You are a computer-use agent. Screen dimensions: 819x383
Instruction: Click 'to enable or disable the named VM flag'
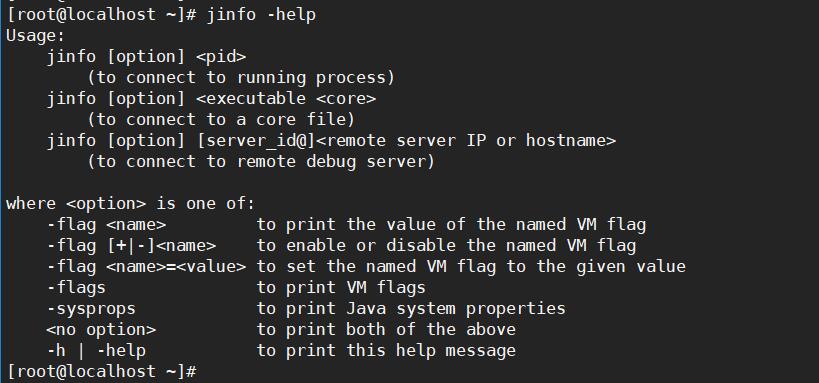click(446, 246)
